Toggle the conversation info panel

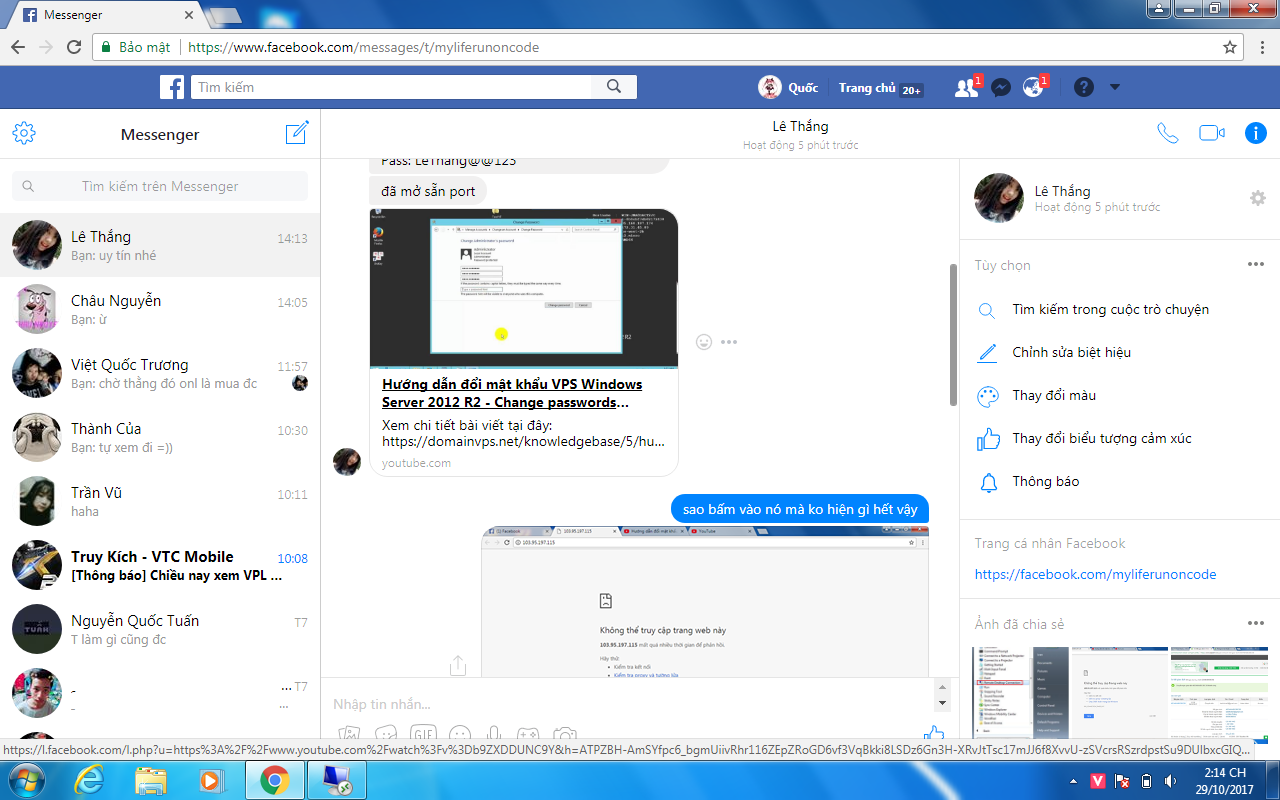click(1256, 134)
